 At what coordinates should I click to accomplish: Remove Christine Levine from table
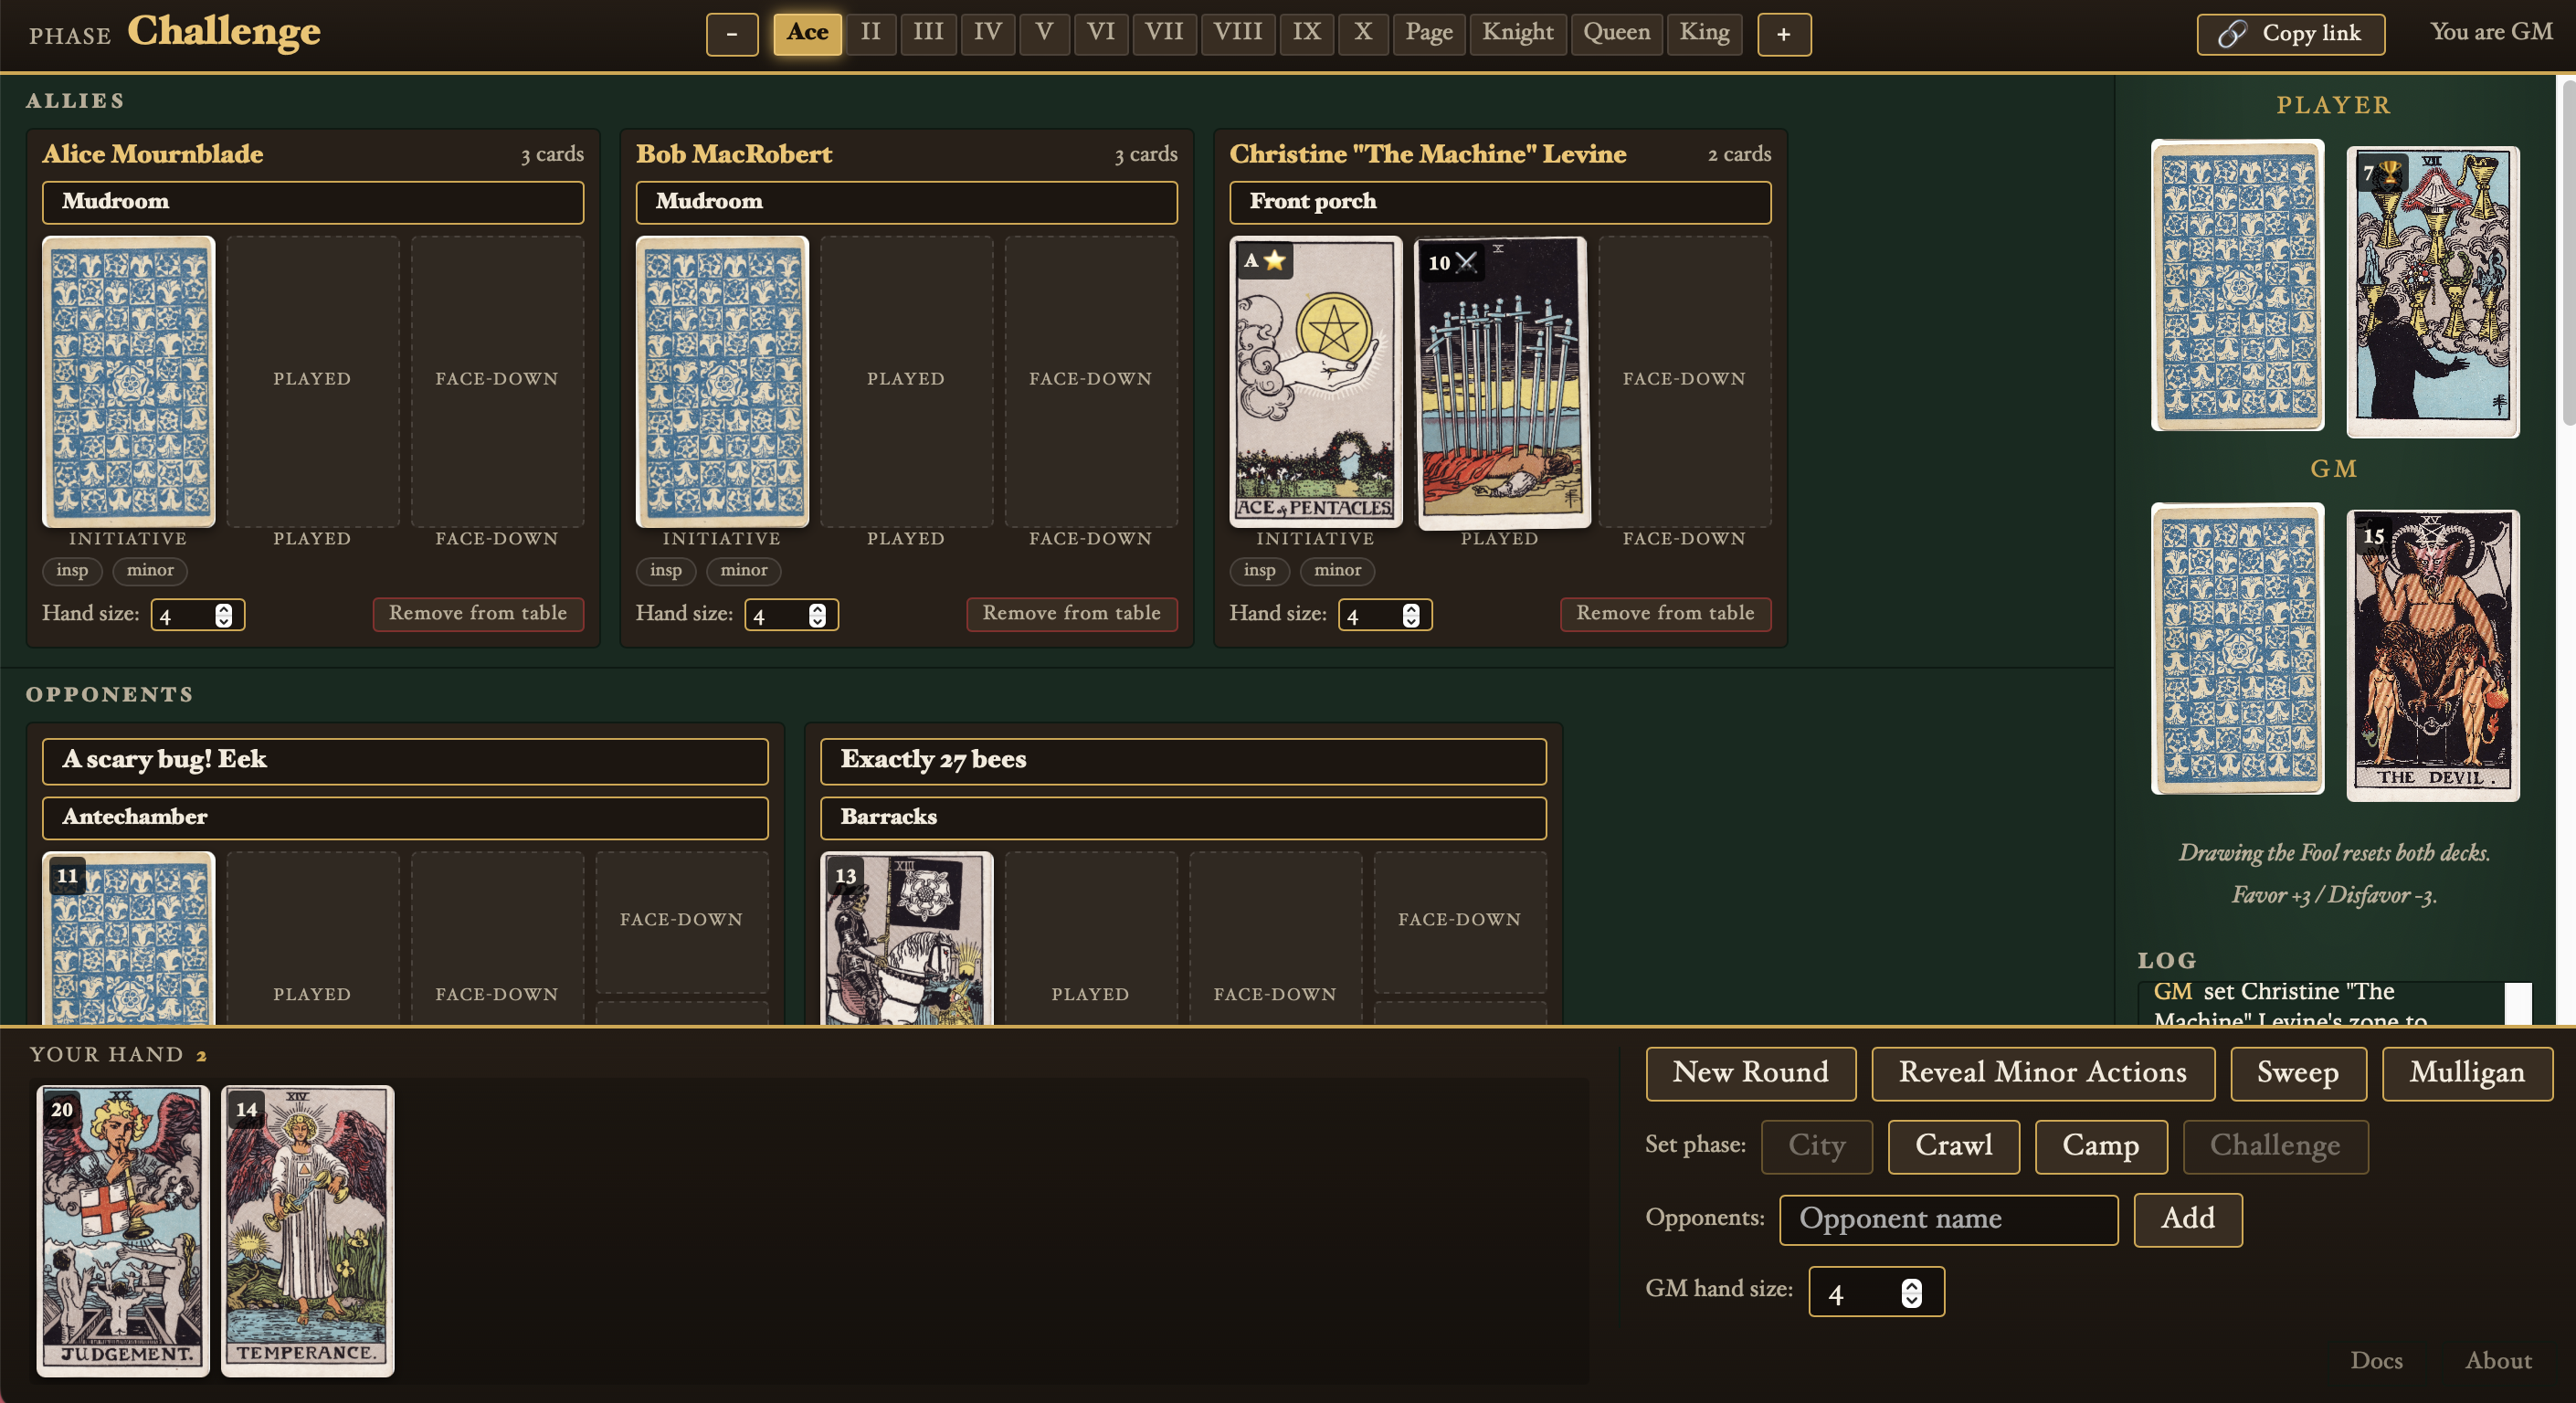(x=1665, y=613)
